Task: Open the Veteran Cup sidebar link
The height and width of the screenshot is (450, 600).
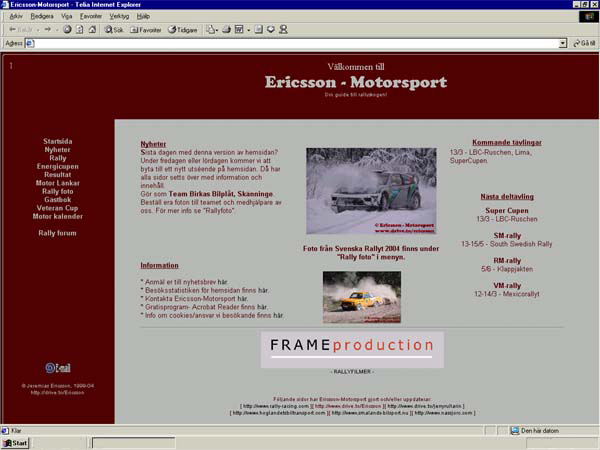Action: point(57,208)
